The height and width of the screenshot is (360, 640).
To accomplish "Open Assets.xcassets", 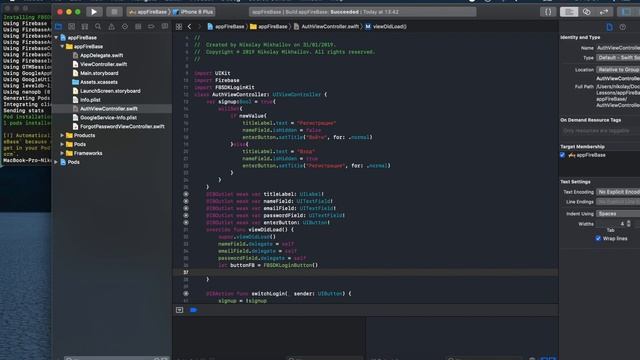I will pos(99,82).
